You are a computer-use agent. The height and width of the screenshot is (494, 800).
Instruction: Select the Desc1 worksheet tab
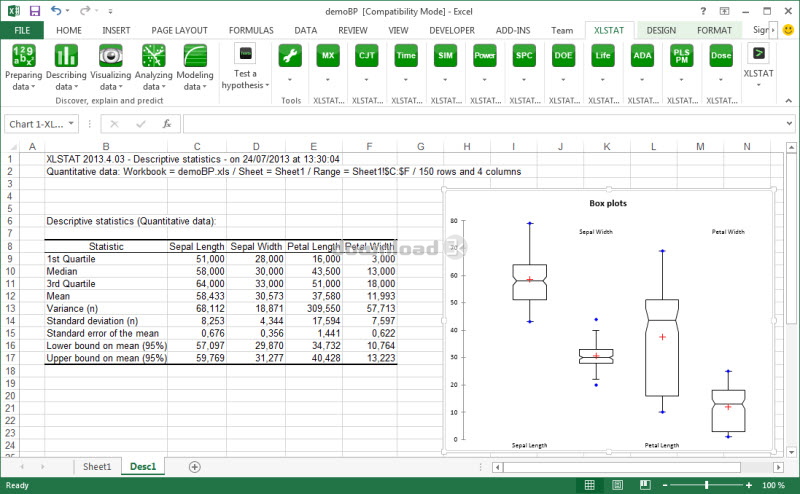coord(143,466)
